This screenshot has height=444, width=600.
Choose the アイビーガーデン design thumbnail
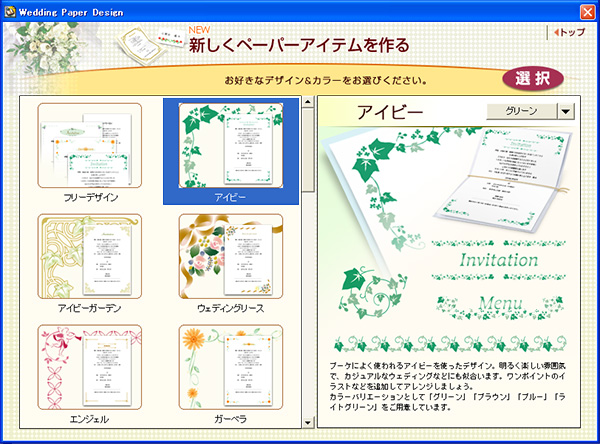click(90, 256)
